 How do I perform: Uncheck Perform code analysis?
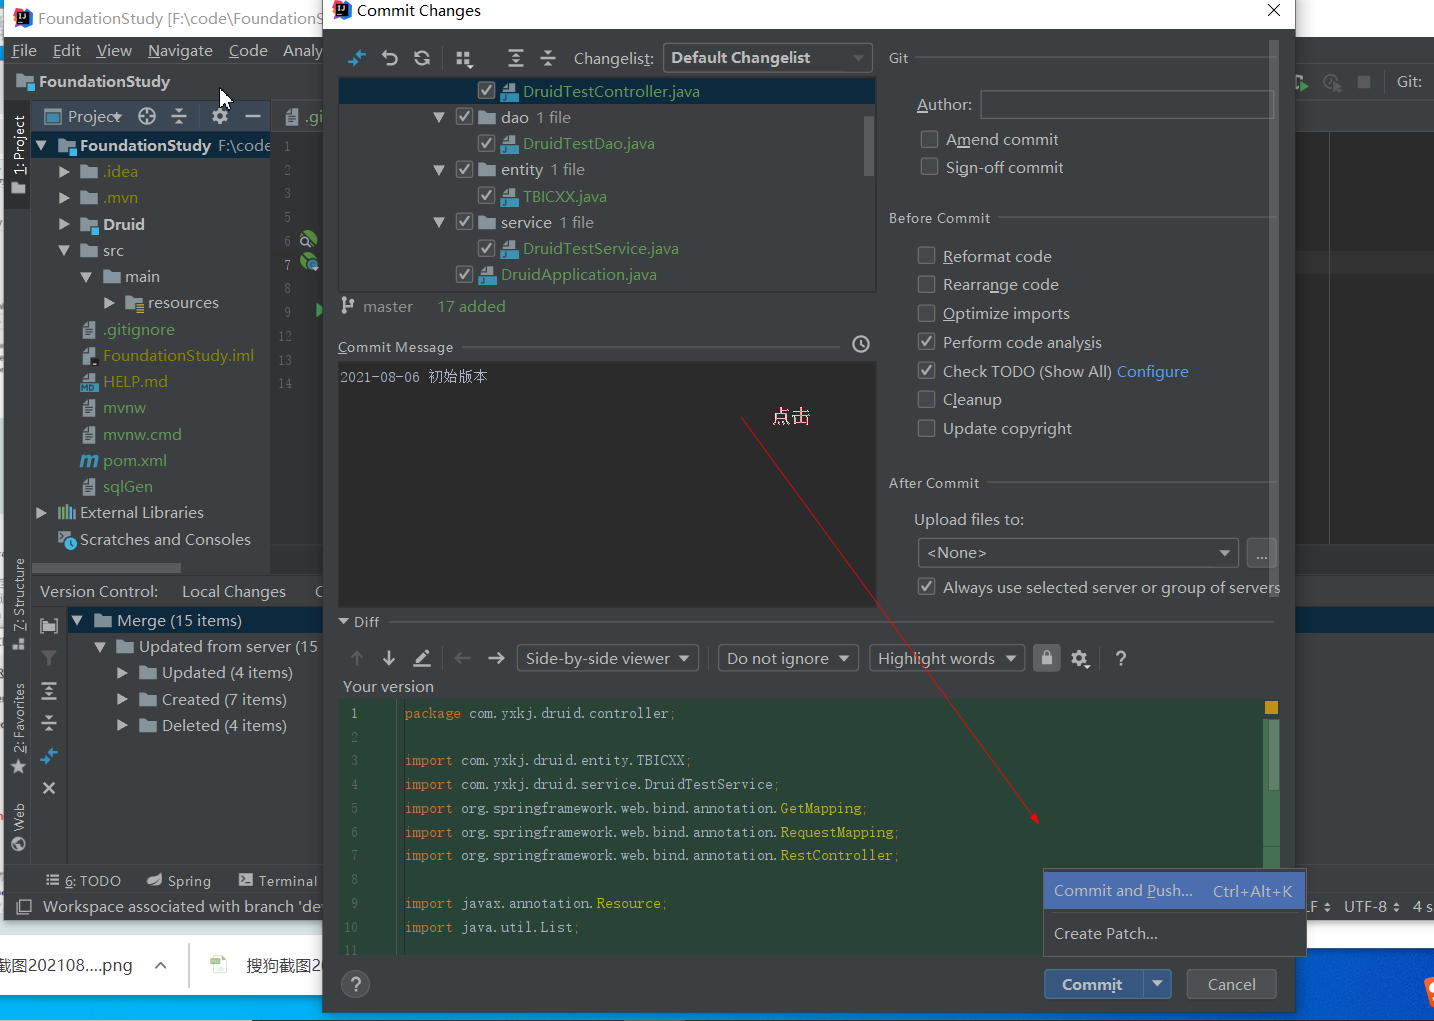coord(927,342)
